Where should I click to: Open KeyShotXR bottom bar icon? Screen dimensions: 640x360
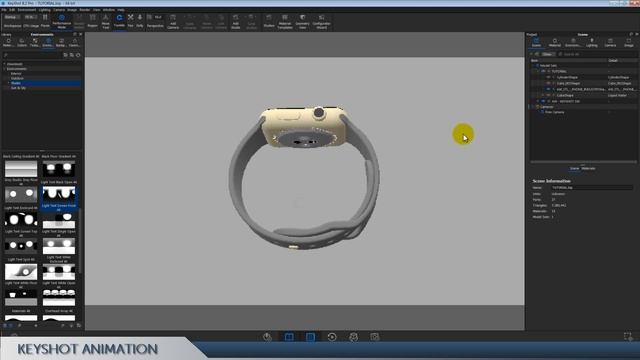353,337
